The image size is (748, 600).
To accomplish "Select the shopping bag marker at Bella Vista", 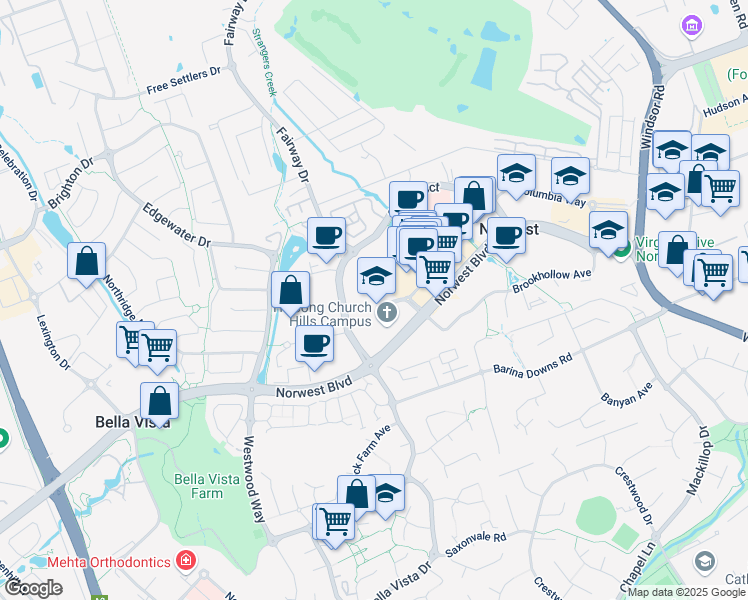I will point(159,404).
